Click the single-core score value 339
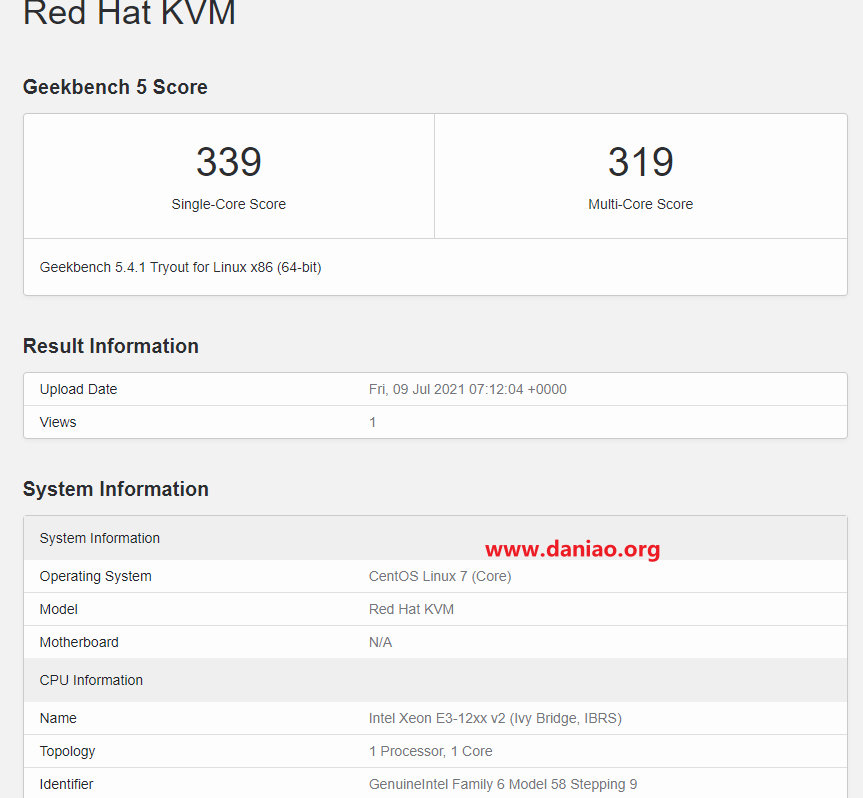 click(x=228, y=162)
